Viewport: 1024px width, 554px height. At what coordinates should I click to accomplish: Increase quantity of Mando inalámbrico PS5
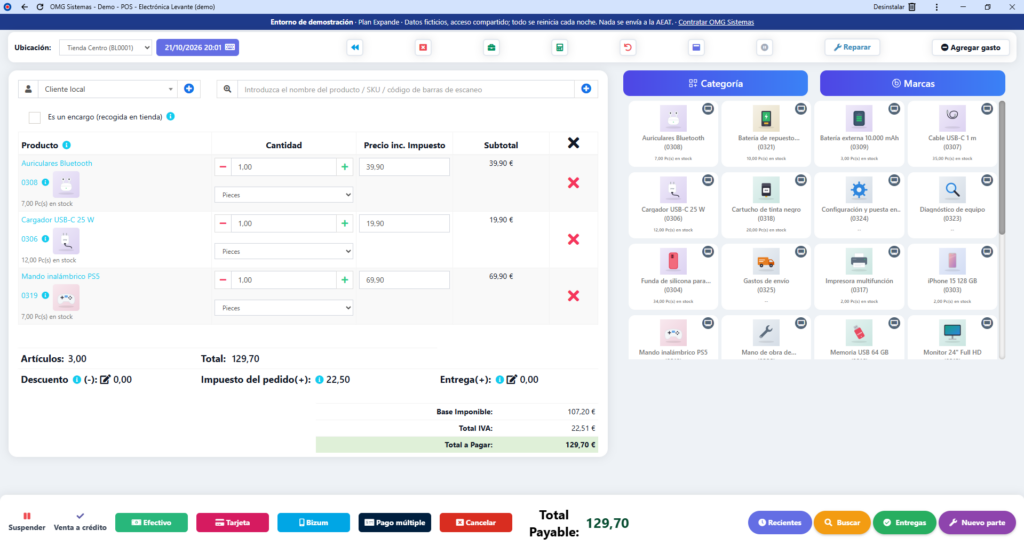click(x=344, y=280)
